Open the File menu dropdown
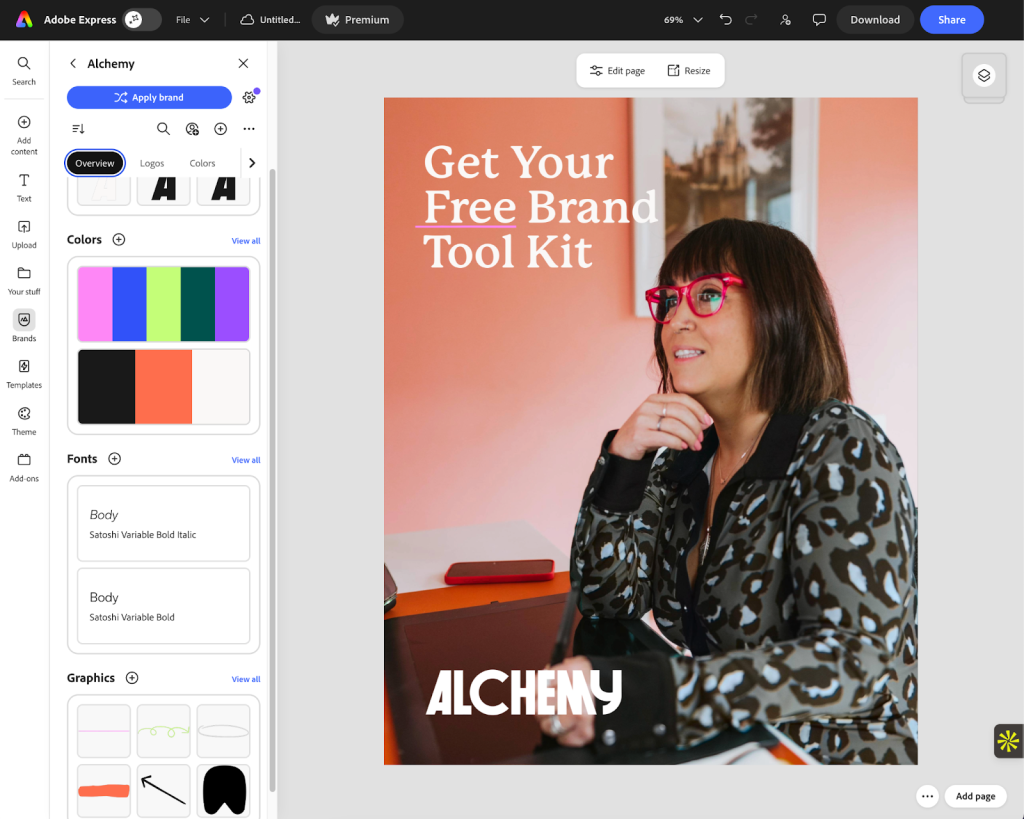Viewport: 1024px width, 819px height. [192, 20]
